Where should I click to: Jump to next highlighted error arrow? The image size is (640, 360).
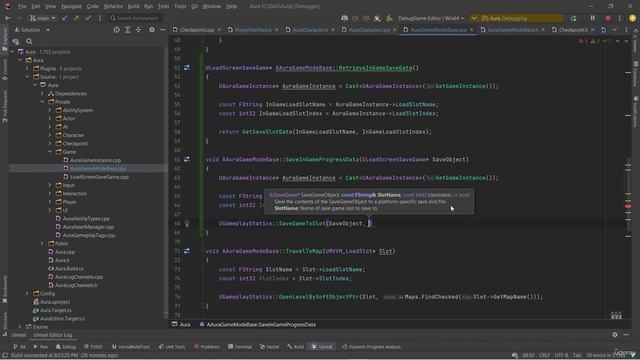[x=626, y=41]
